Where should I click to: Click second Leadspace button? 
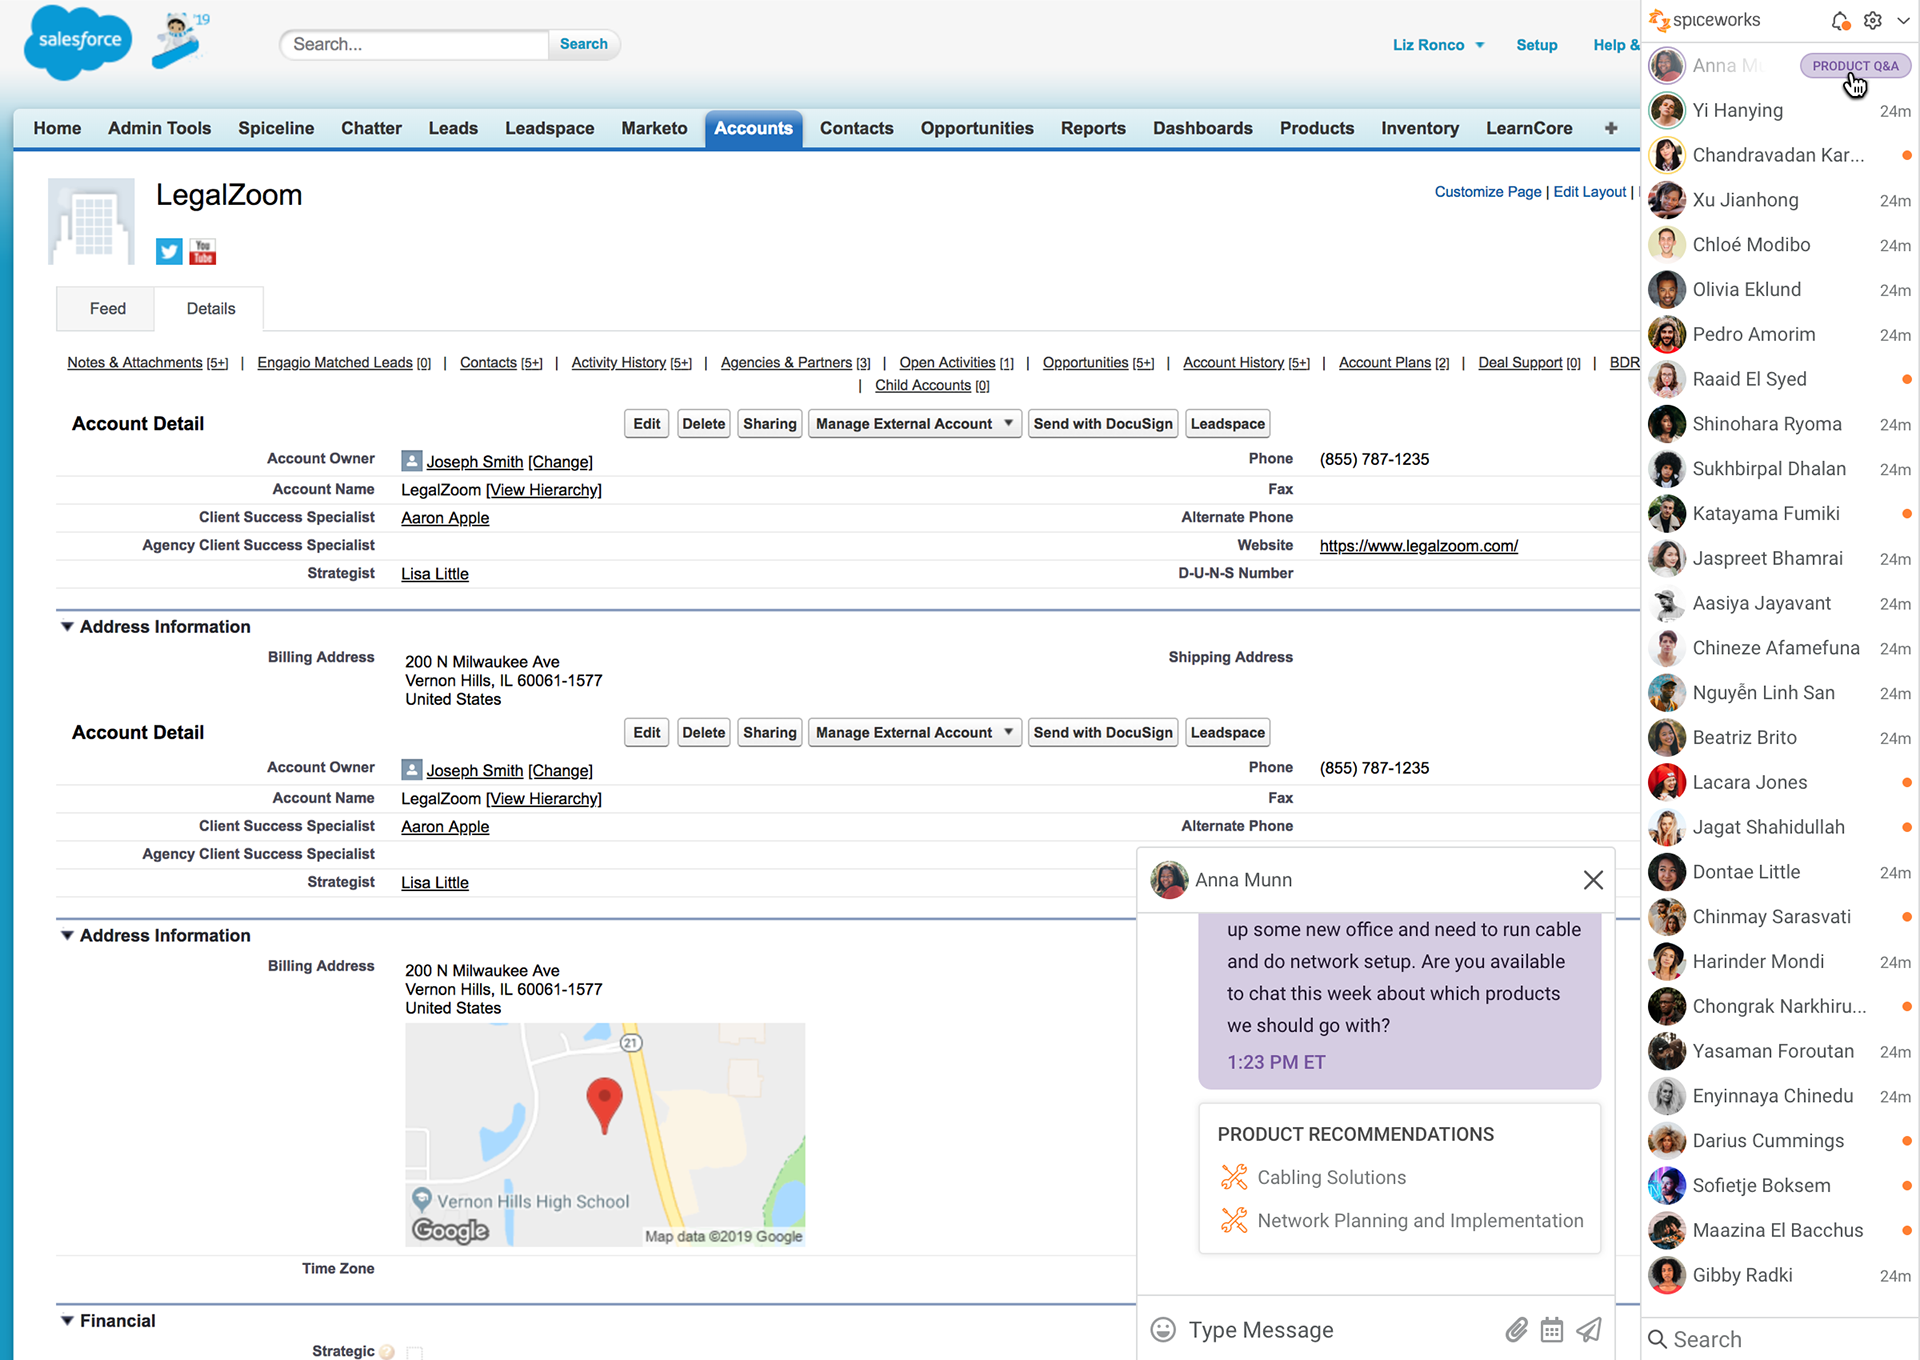tap(1227, 733)
